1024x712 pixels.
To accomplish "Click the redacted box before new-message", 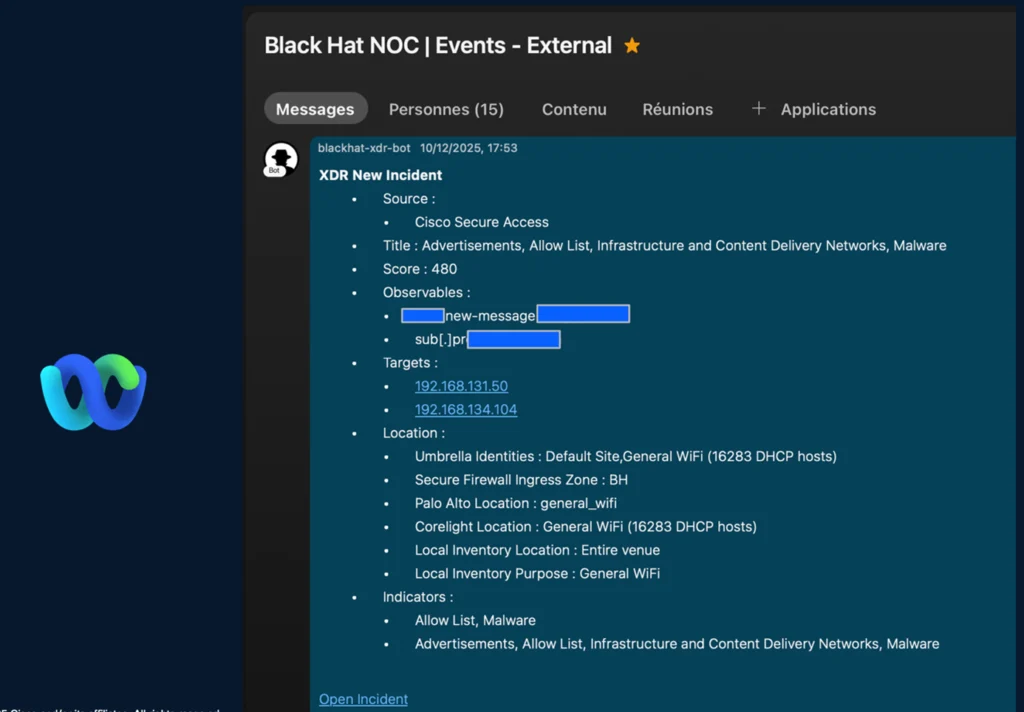I will (423, 315).
